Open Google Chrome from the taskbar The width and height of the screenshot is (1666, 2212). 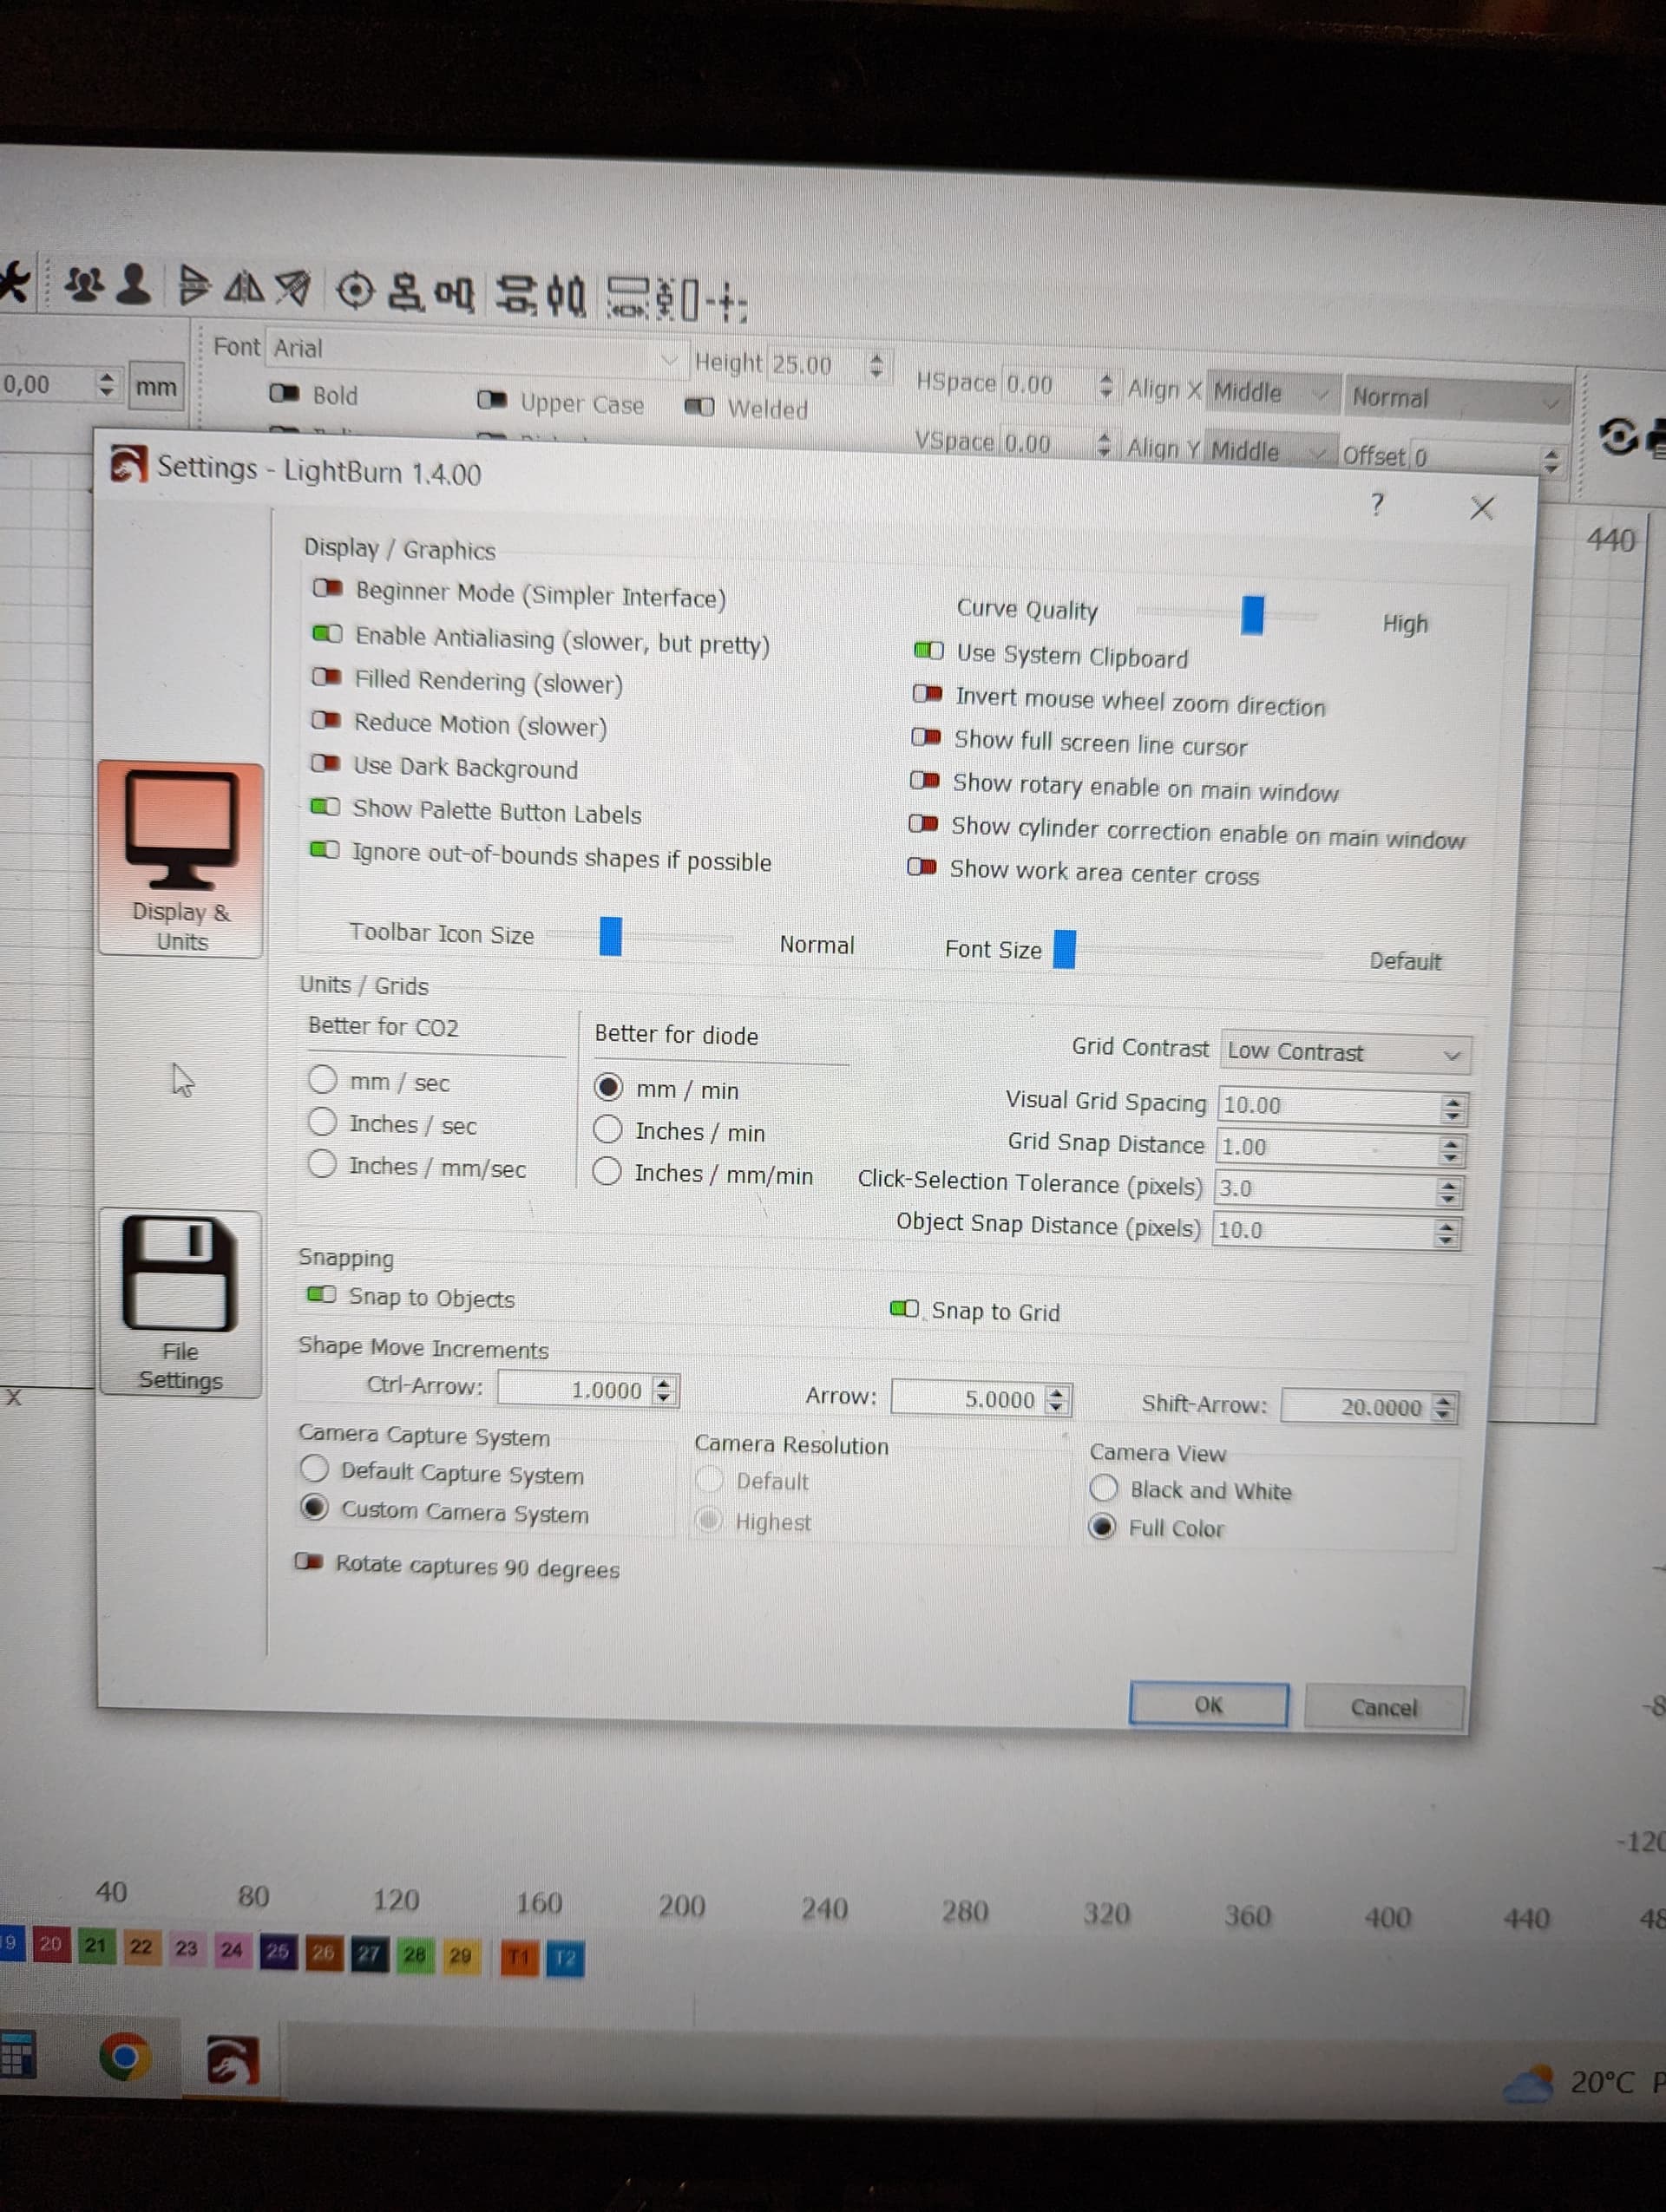click(x=125, y=2057)
